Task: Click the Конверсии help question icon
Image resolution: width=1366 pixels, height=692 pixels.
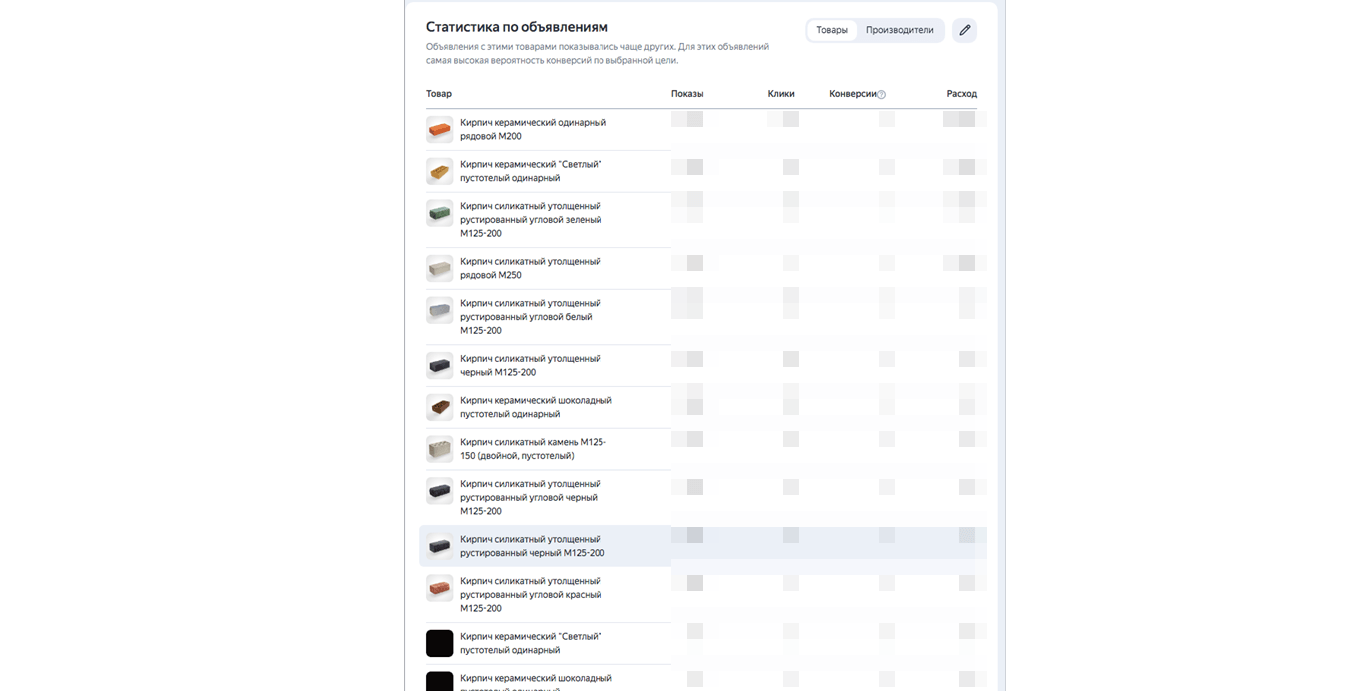Action: pos(882,95)
